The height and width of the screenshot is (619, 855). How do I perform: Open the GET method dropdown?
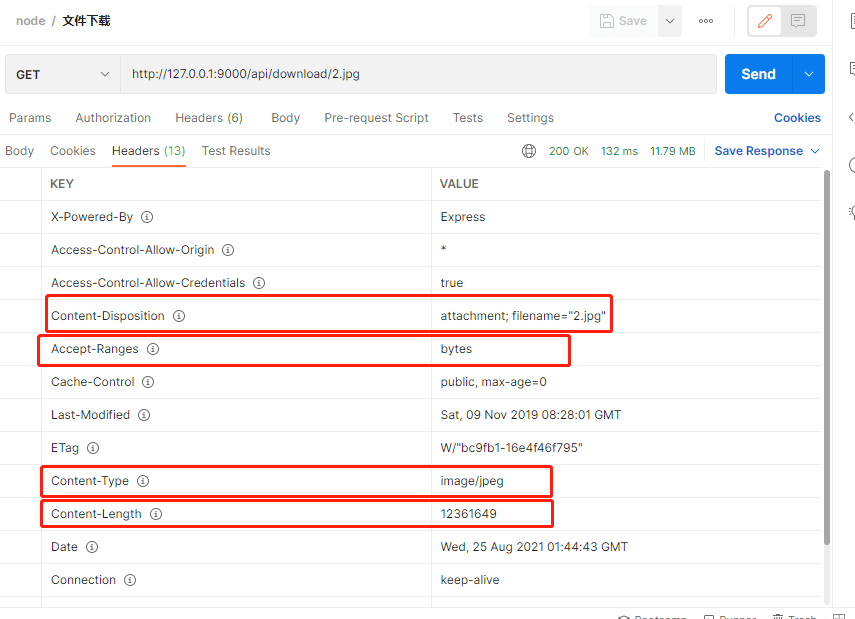(63, 74)
